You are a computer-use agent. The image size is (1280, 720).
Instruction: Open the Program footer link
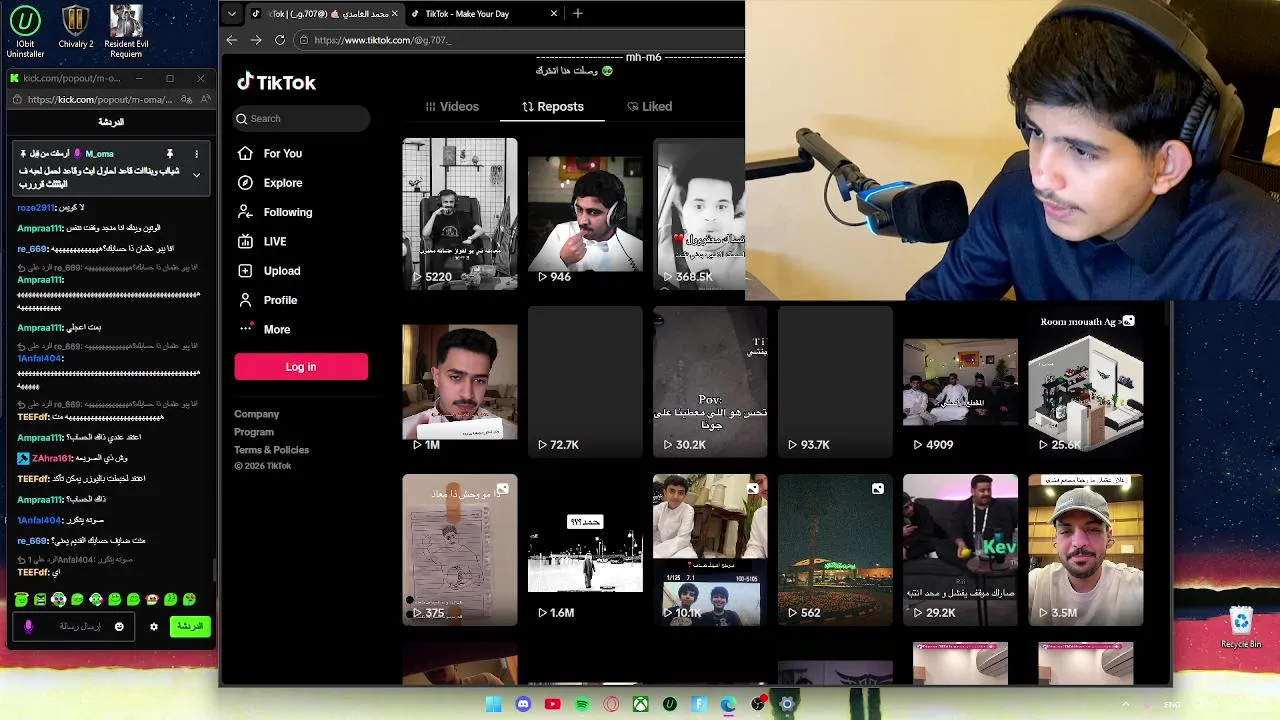254,432
